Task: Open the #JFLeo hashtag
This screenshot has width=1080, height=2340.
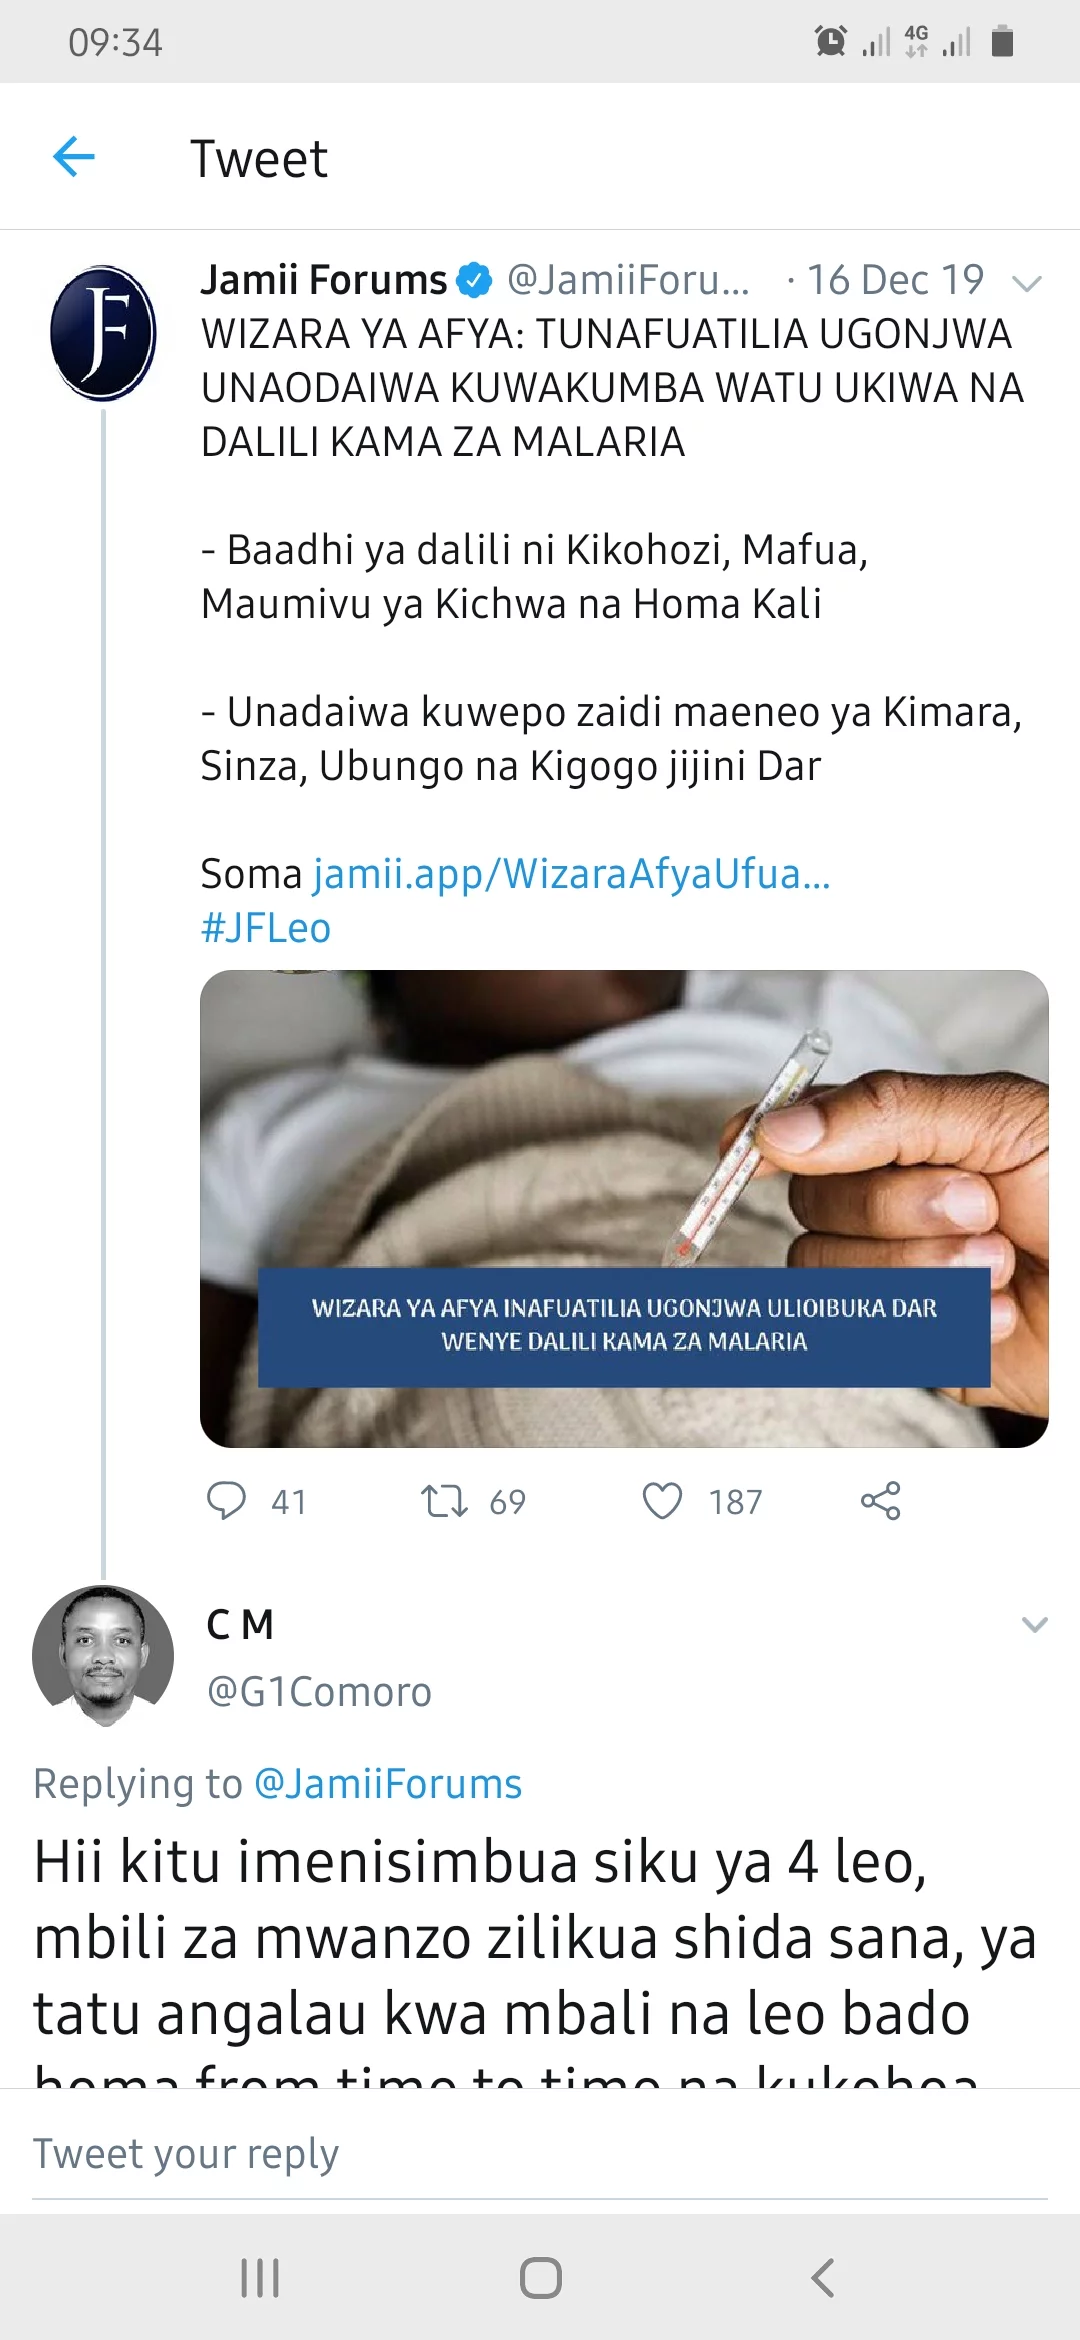Action: click(x=266, y=928)
